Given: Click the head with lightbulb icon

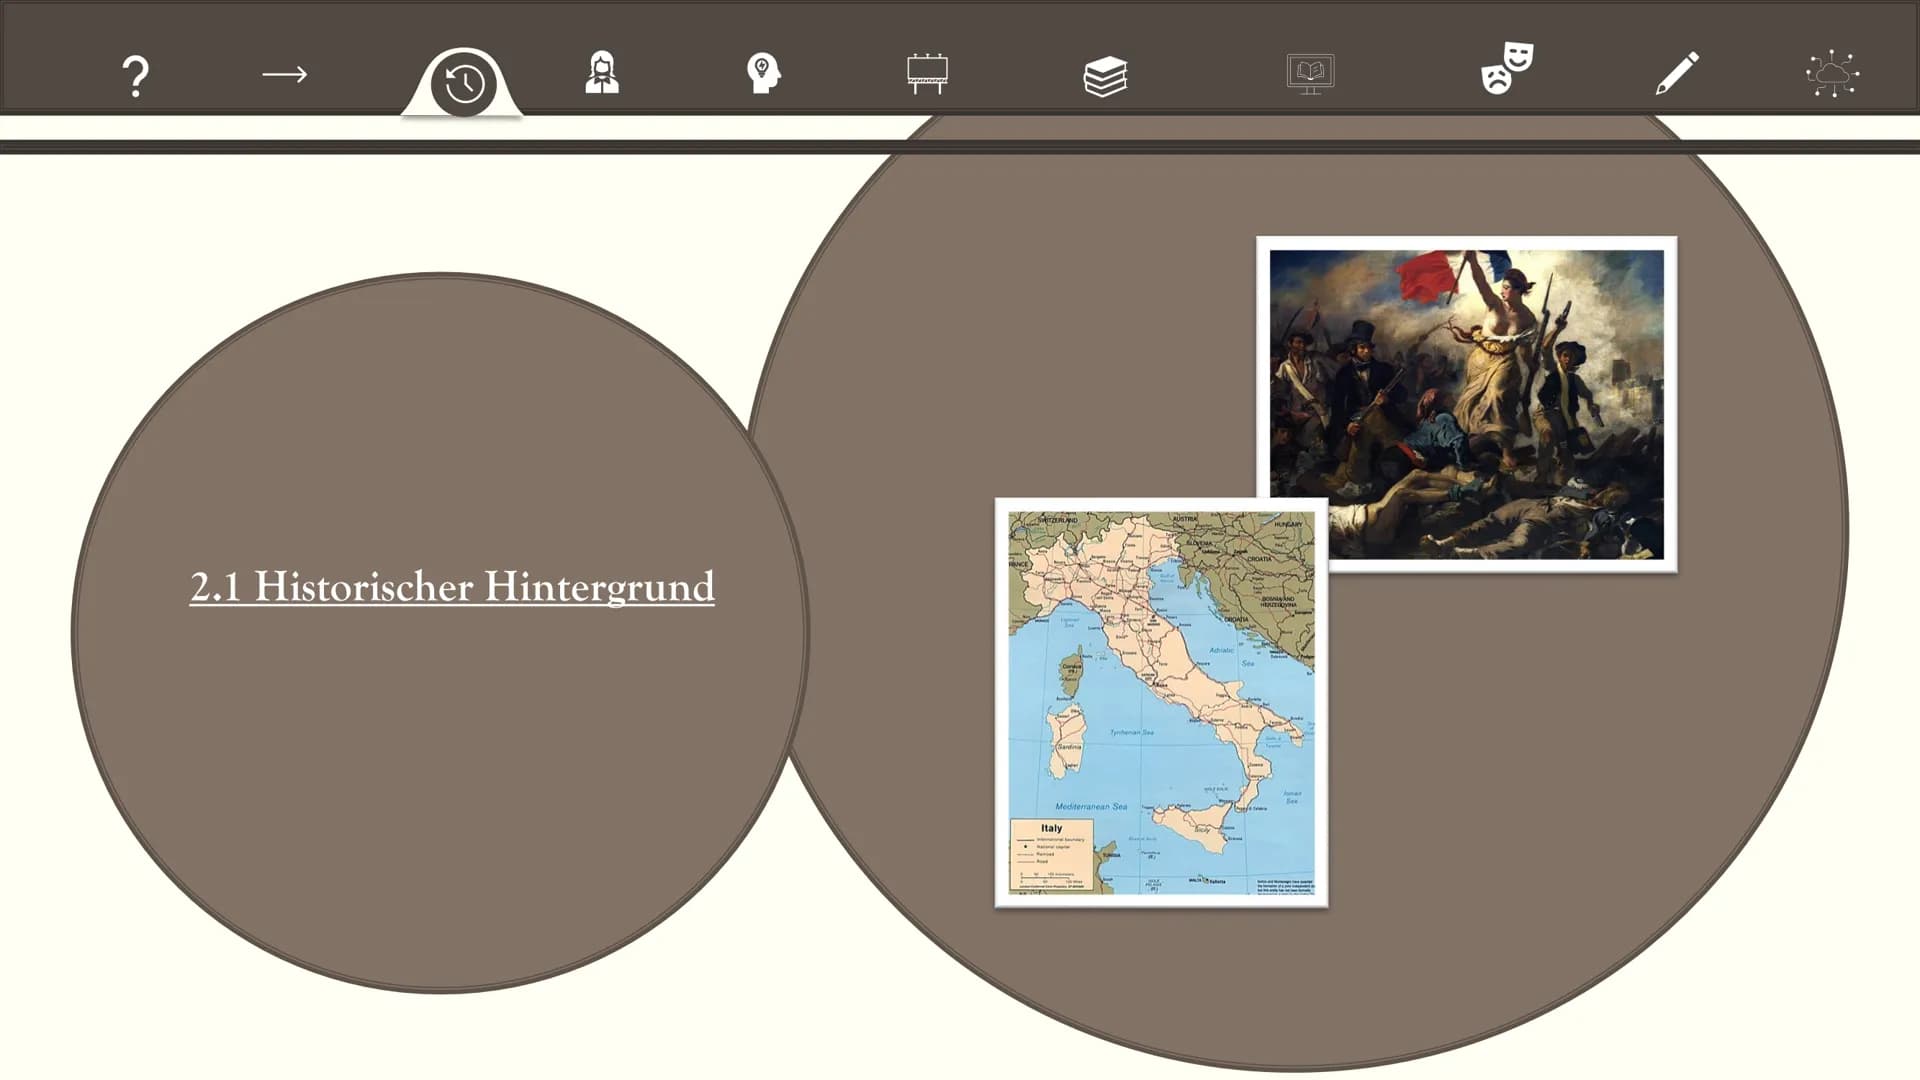Looking at the screenshot, I should pos(763,74).
